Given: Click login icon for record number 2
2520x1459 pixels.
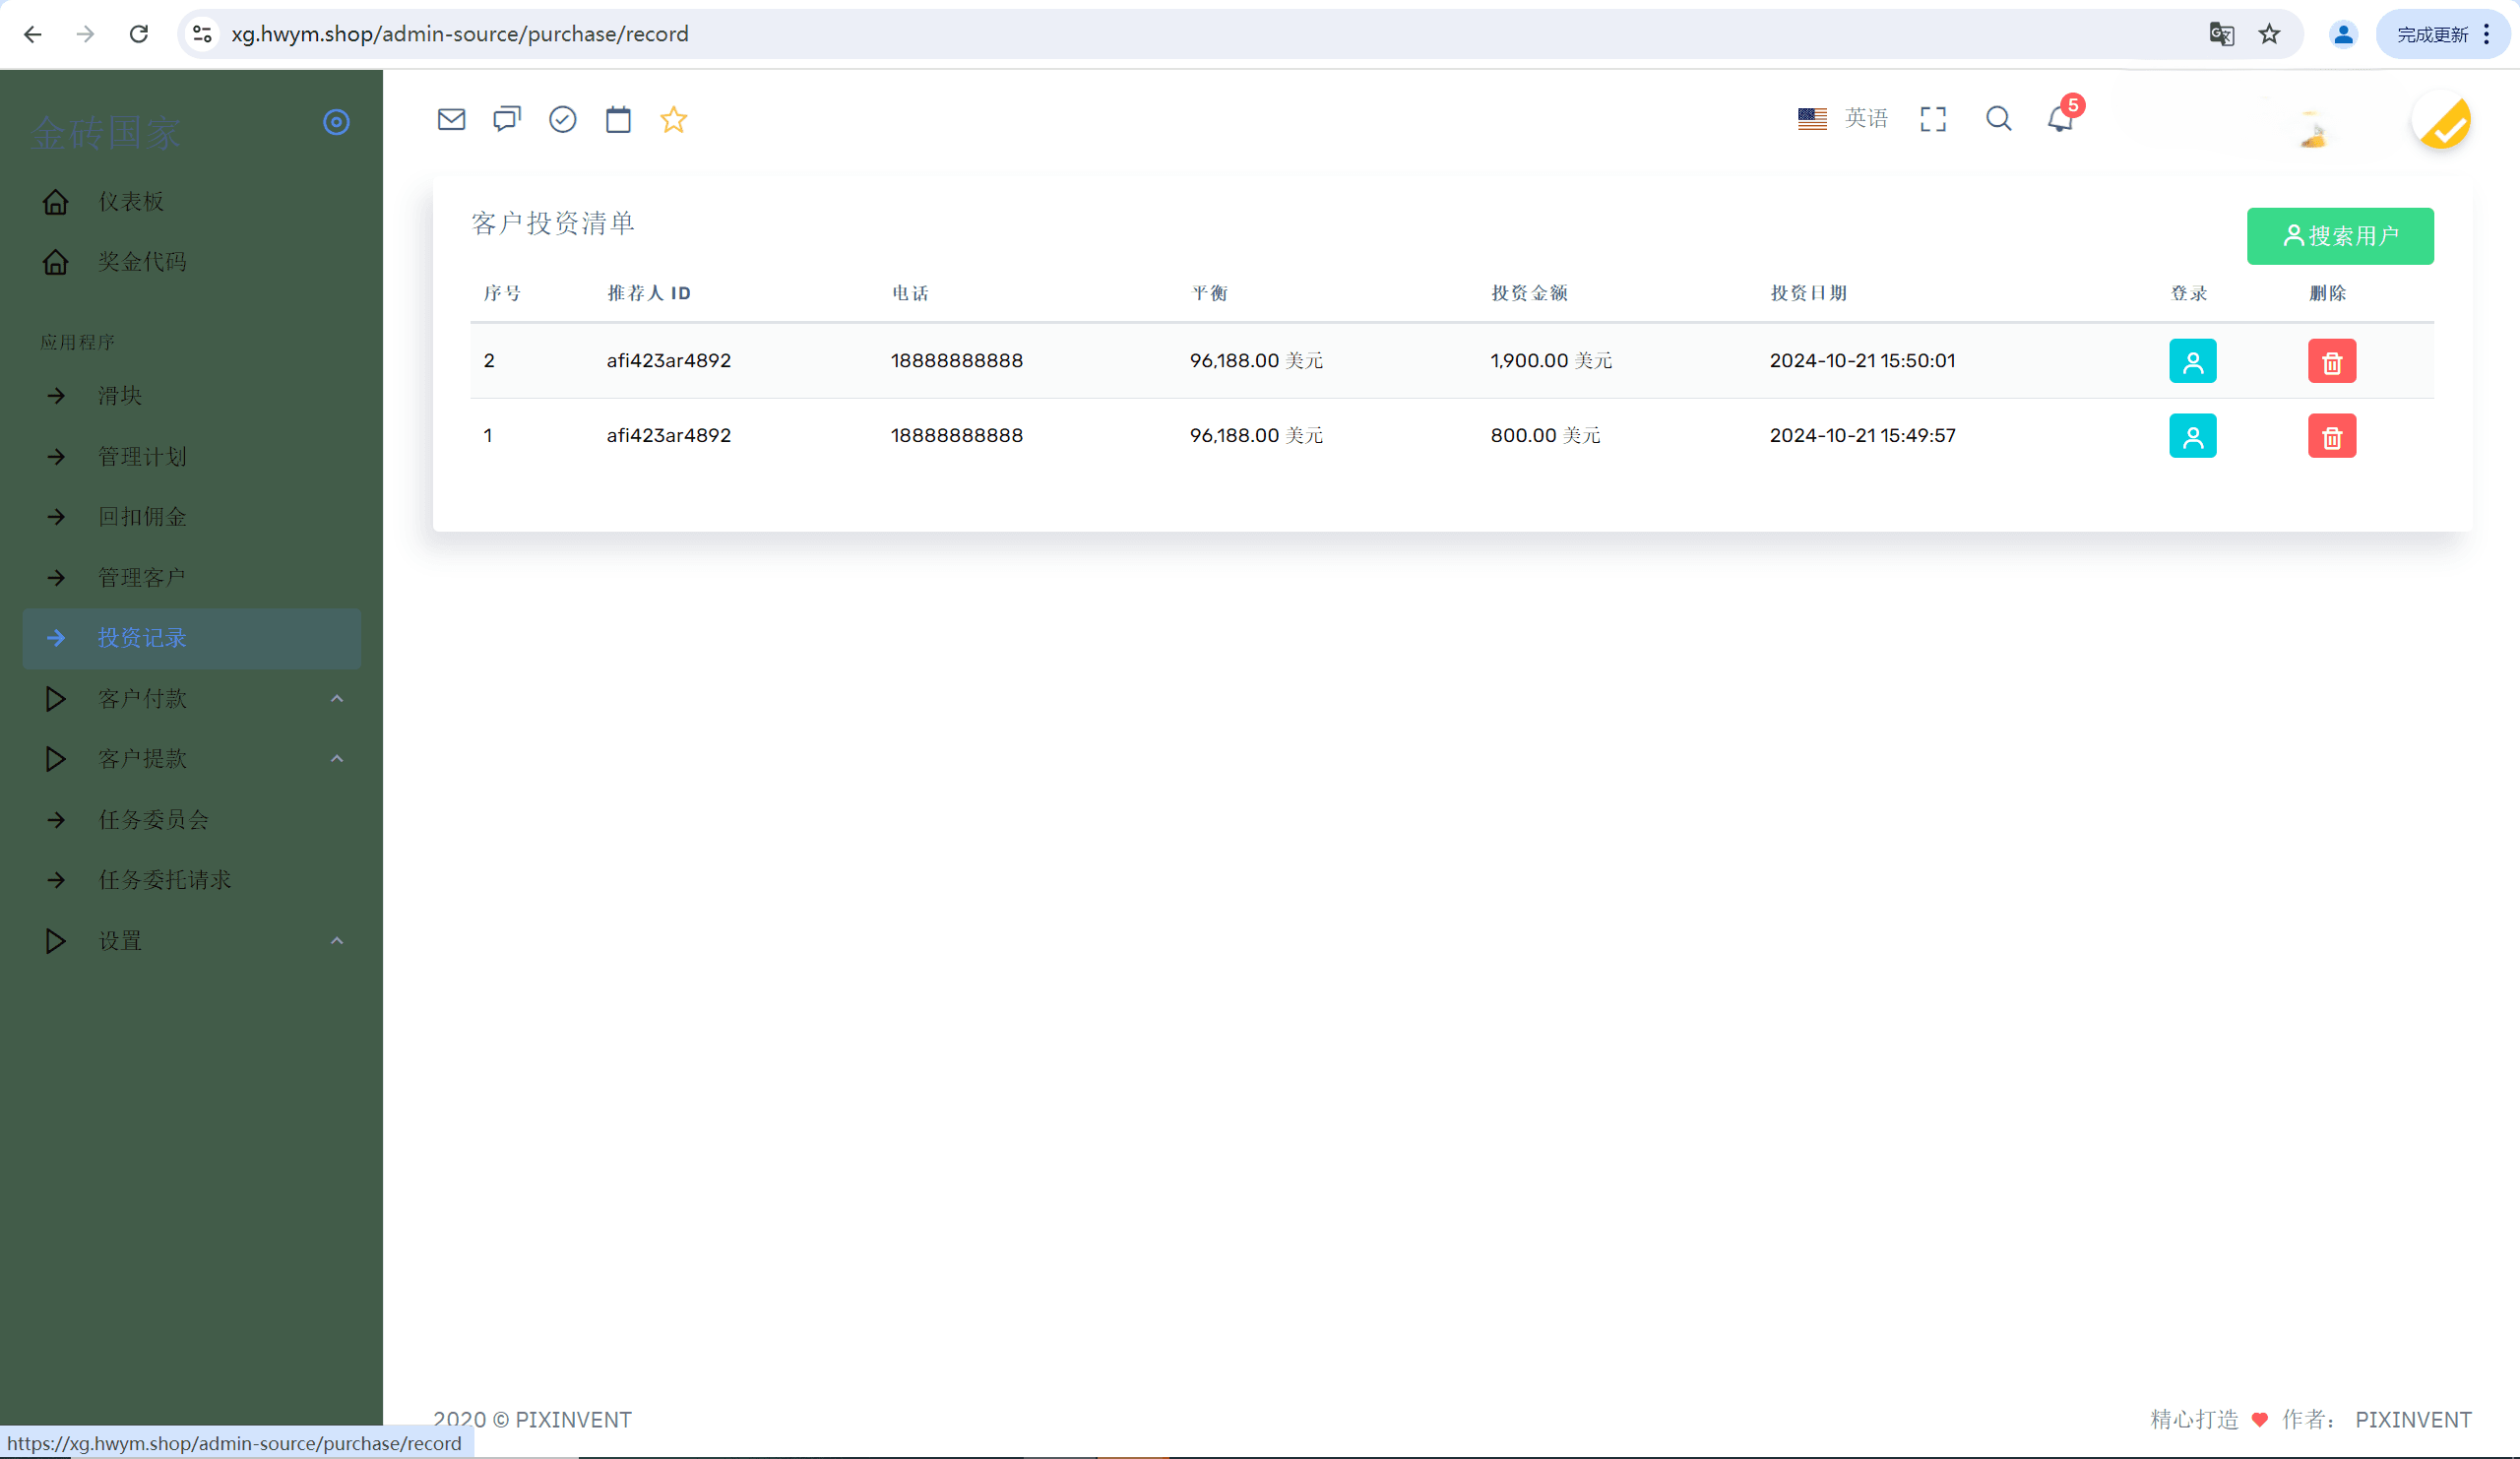Looking at the screenshot, I should click(x=2192, y=361).
